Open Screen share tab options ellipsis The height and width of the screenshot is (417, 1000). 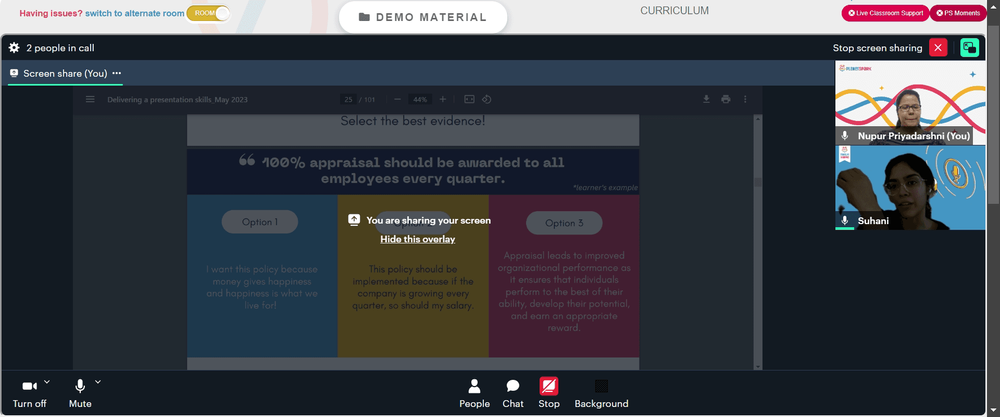[x=117, y=73]
